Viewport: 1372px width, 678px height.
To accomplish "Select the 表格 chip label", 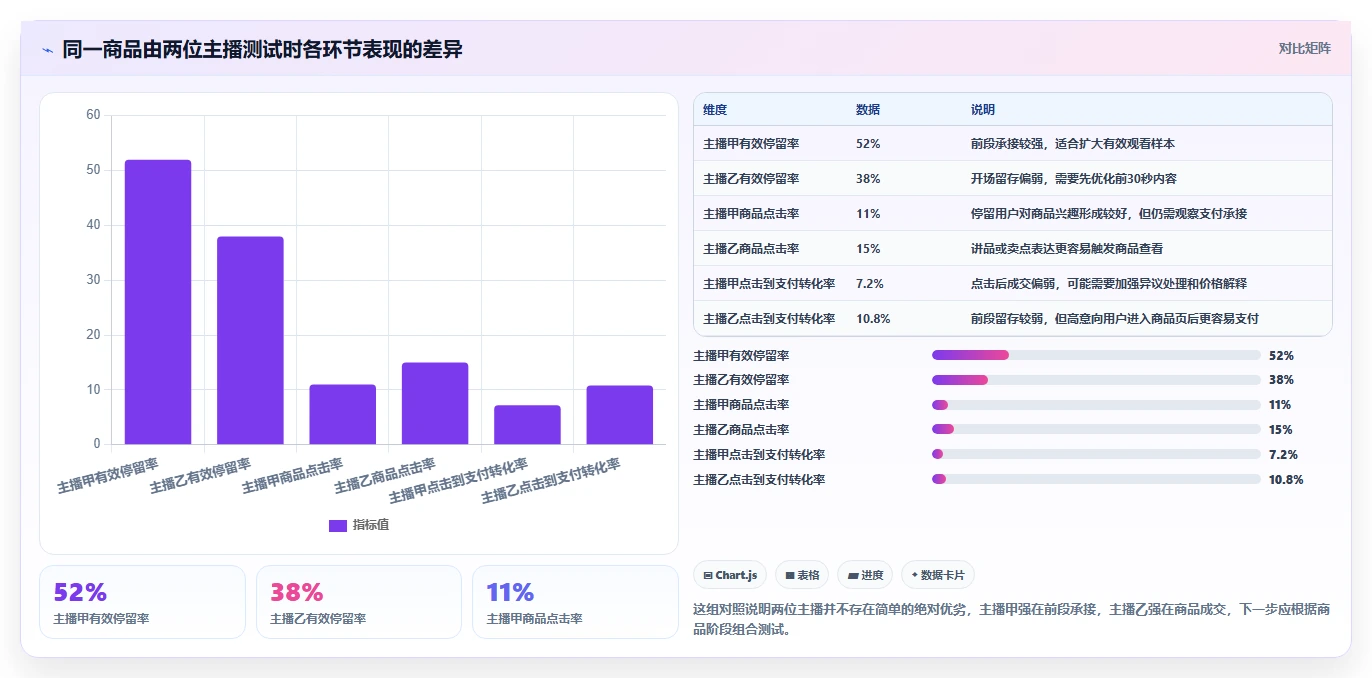I will point(808,575).
